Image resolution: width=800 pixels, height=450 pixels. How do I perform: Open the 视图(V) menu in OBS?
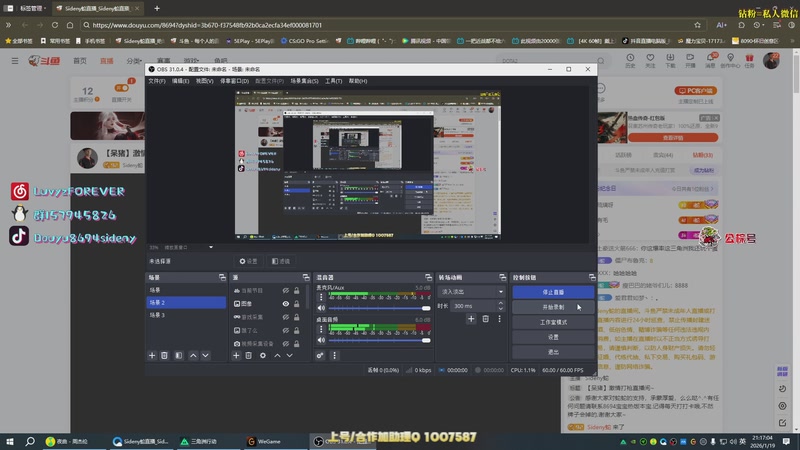[205, 81]
